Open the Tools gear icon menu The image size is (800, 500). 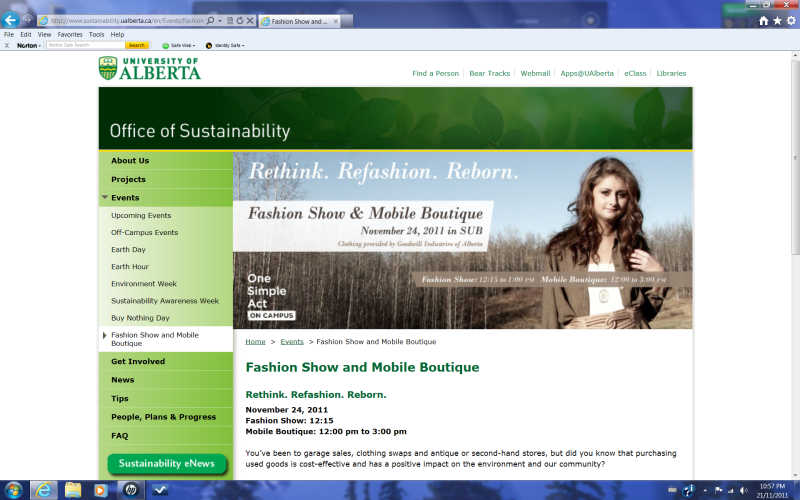coord(791,21)
